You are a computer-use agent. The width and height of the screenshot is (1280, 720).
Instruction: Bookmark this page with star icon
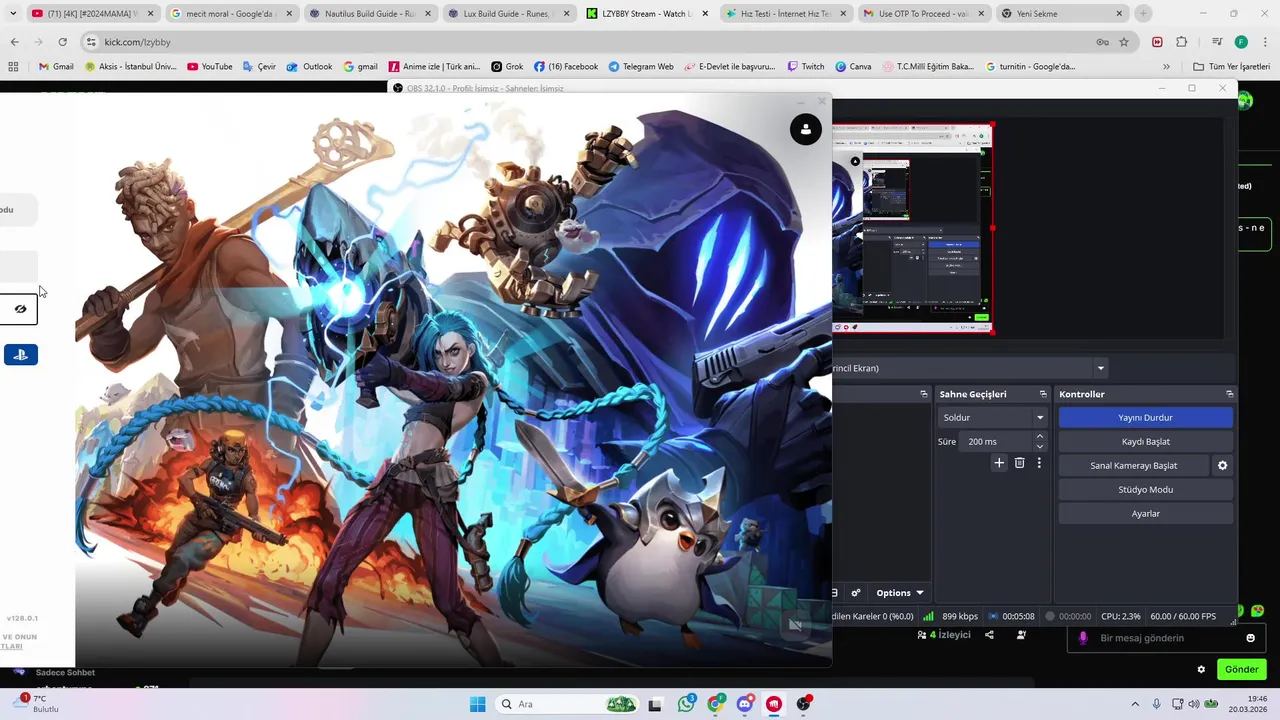pyautogui.click(x=1124, y=42)
